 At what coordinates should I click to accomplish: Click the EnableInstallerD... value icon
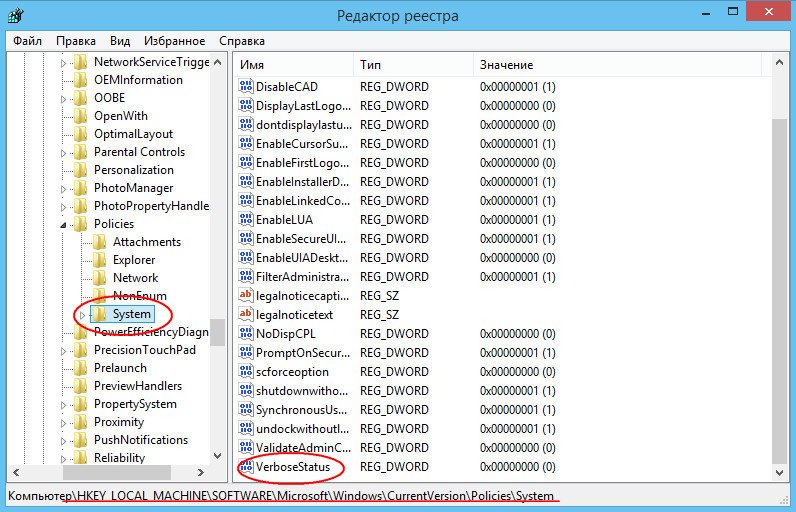[x=246, y=181]
